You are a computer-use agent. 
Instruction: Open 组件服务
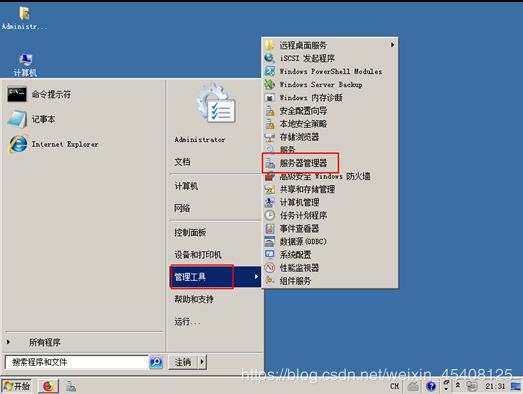330,281
